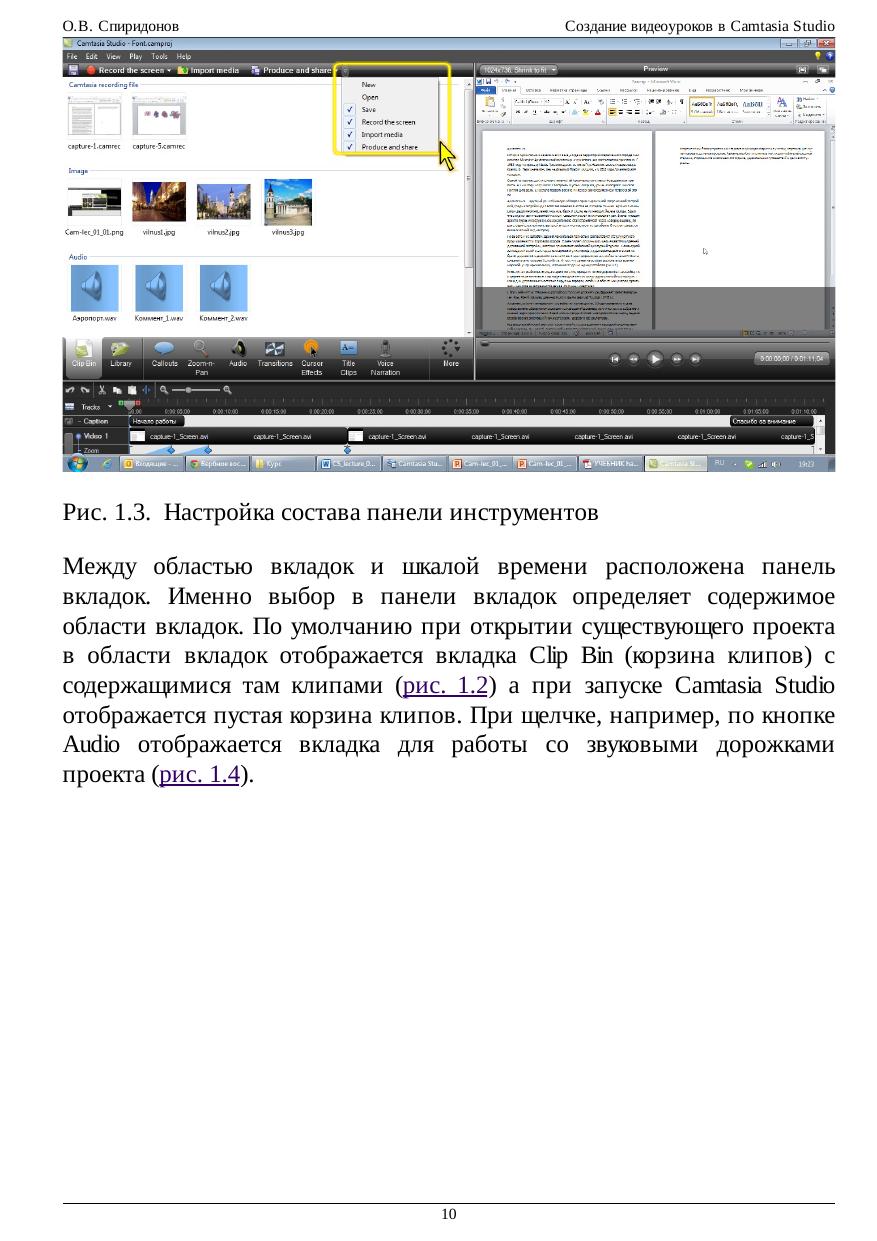
Task: Click the scissors cut icon on timeline toolbar
Action: point(102,390)
